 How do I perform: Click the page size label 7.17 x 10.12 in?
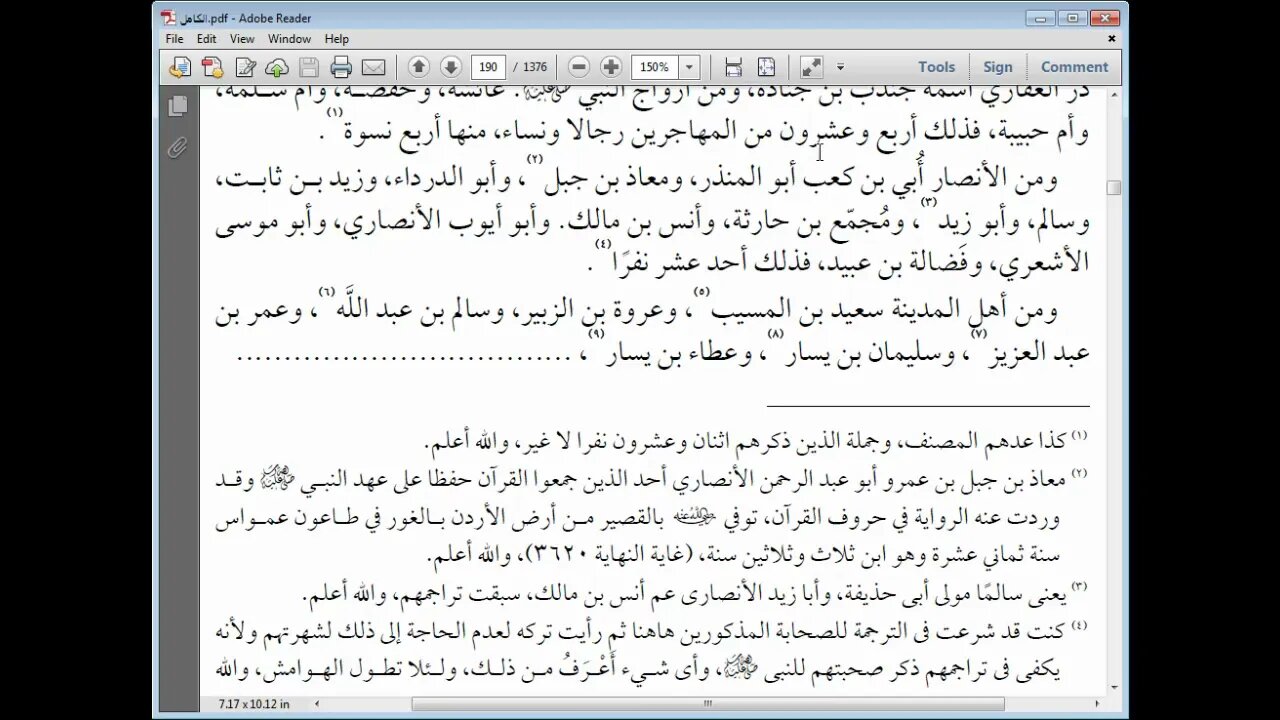(x=254, y=704)
